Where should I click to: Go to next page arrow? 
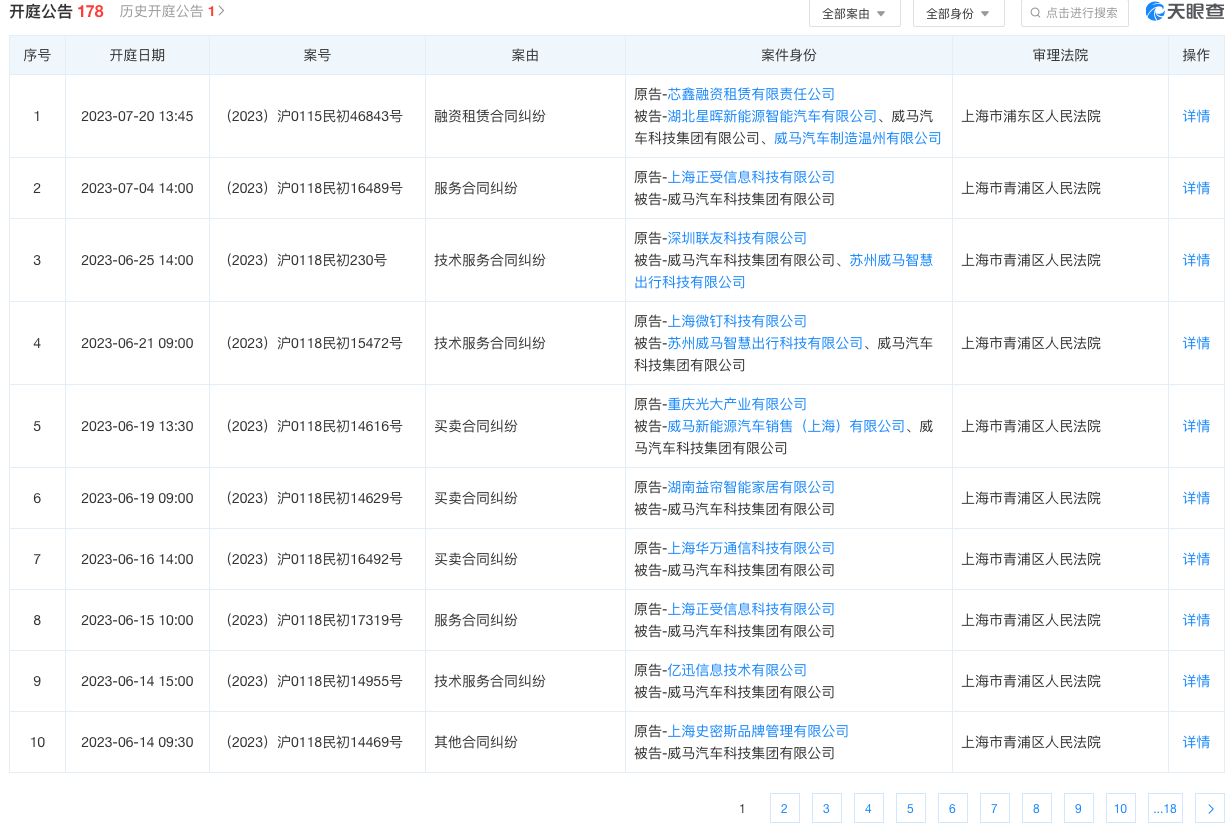[x=1210, y=808]
